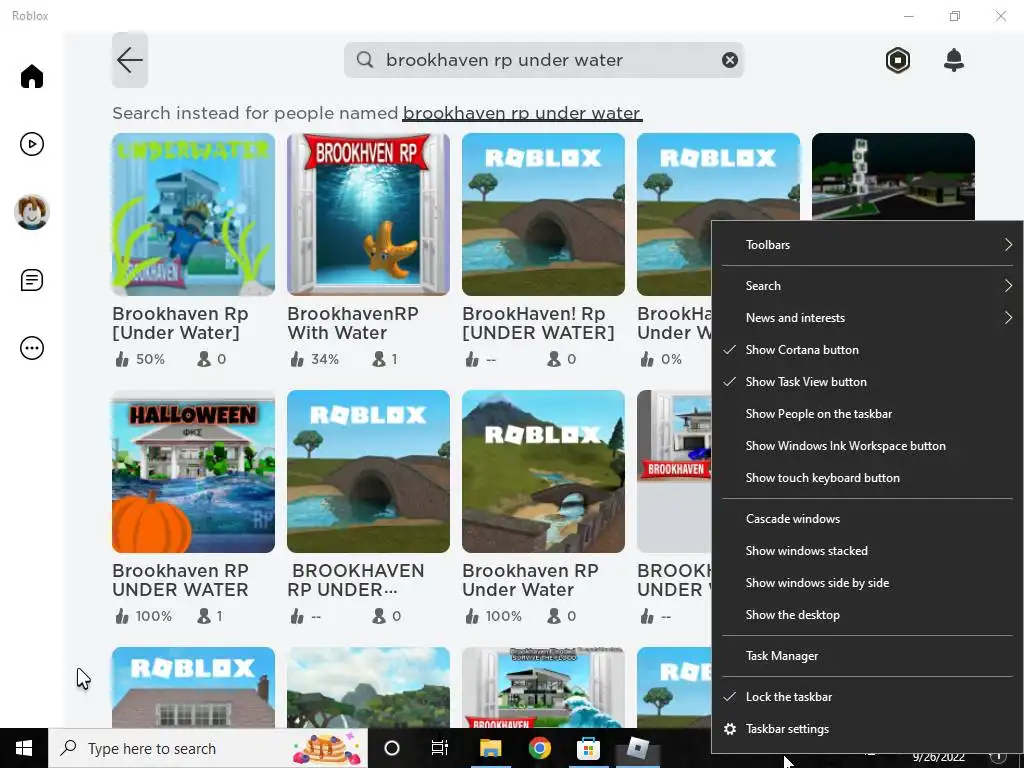Open Brookhaven RP Under Water 100% title

click(x=530, y=580)
